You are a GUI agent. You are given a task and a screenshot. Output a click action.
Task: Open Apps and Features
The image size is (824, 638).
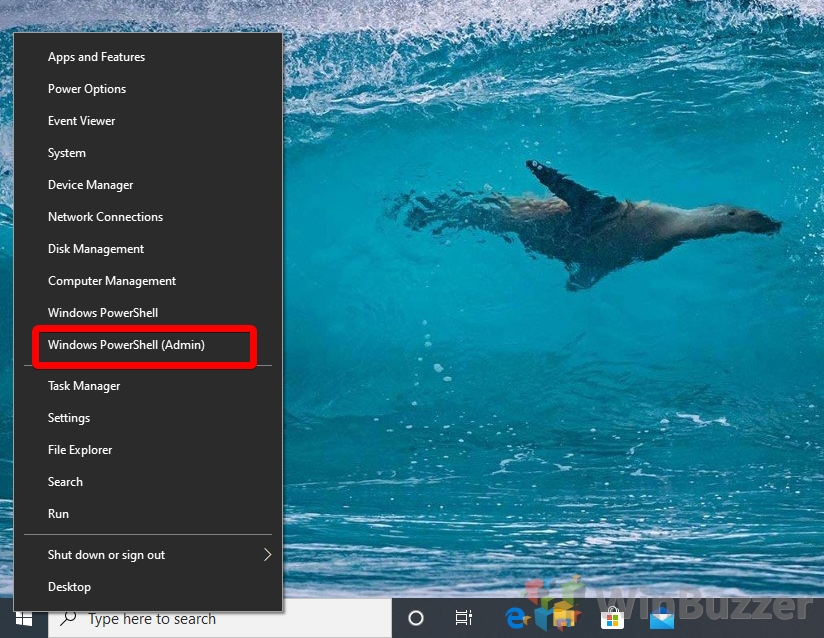click(148, 57)
